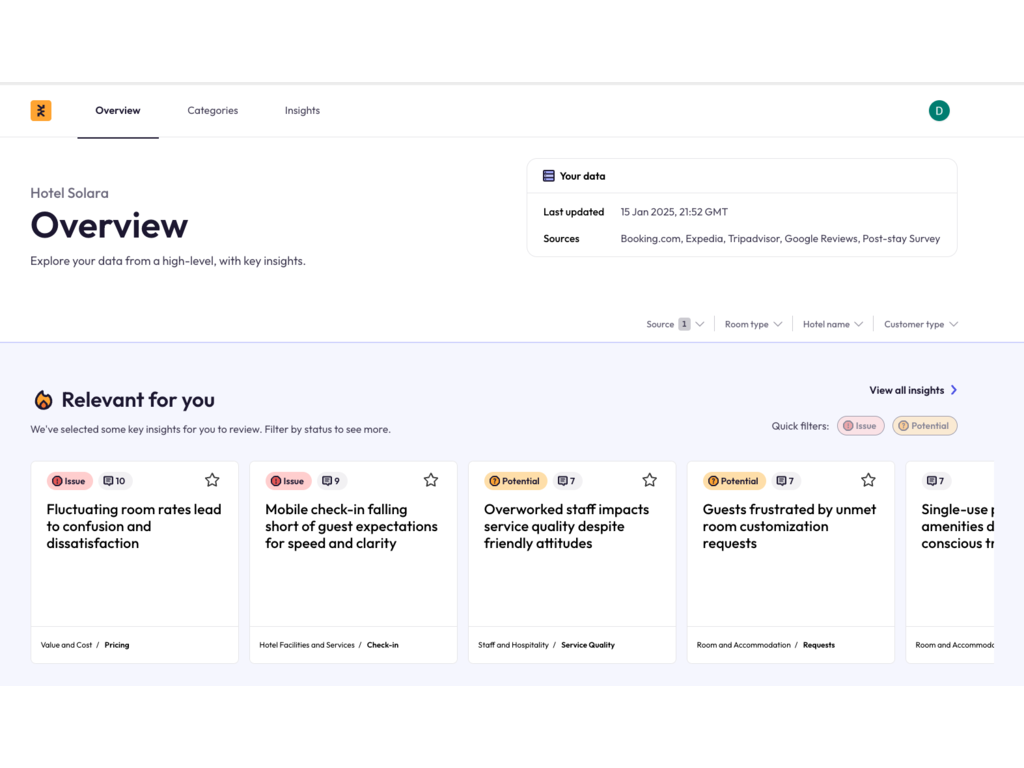The image size is (1024, 768).
Task: Star the Overworked staff insight
Action: pyautogui.click(x=649, y=480)
